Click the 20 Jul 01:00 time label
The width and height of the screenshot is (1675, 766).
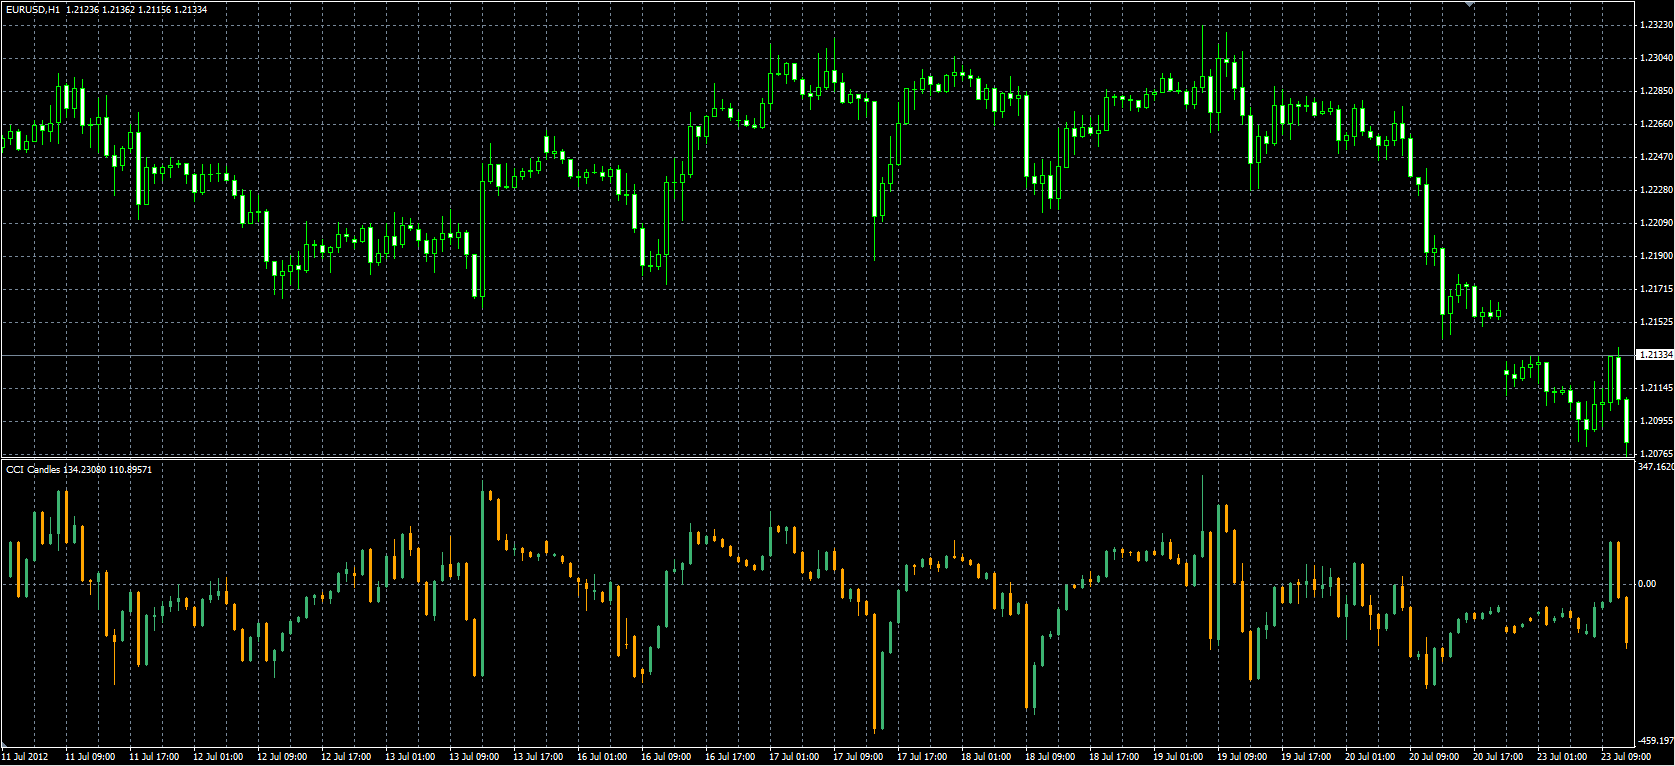point(1370,757)
